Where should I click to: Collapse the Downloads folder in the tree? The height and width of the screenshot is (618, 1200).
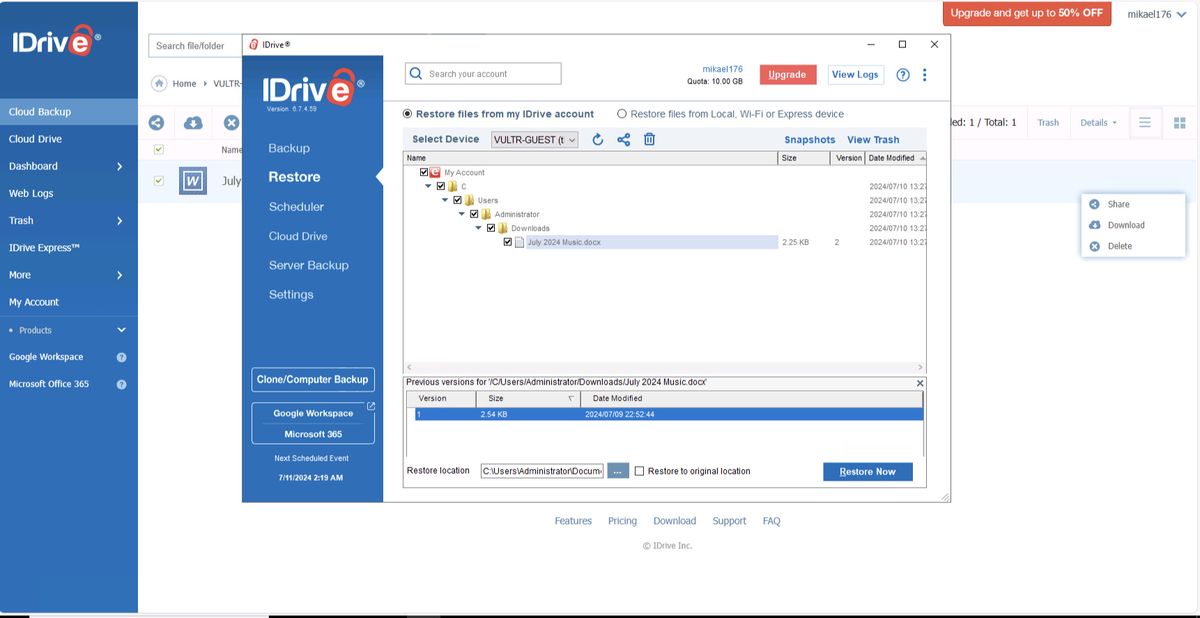click(478, 228)
